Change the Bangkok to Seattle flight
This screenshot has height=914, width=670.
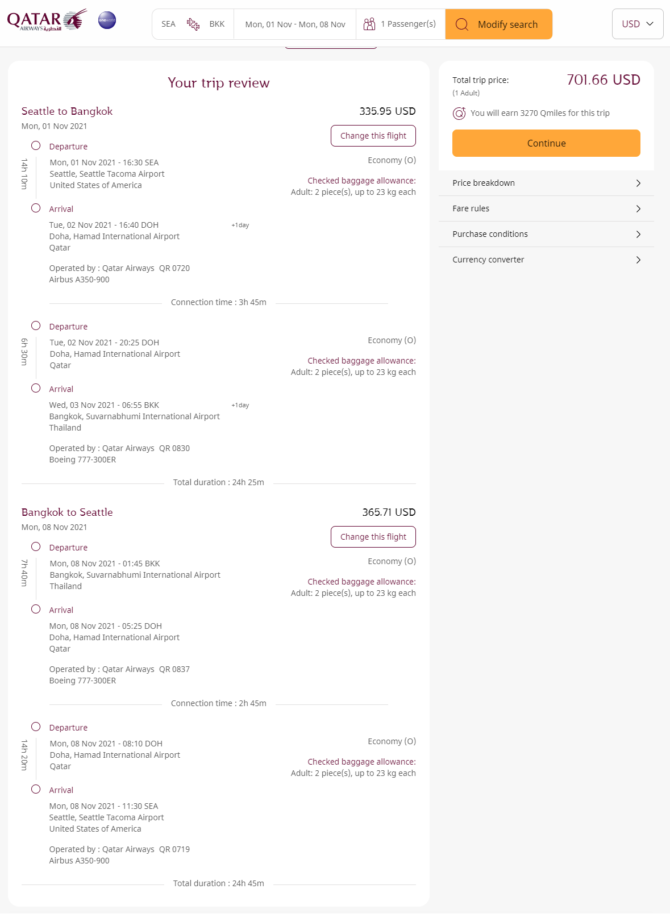click(373, 537)
